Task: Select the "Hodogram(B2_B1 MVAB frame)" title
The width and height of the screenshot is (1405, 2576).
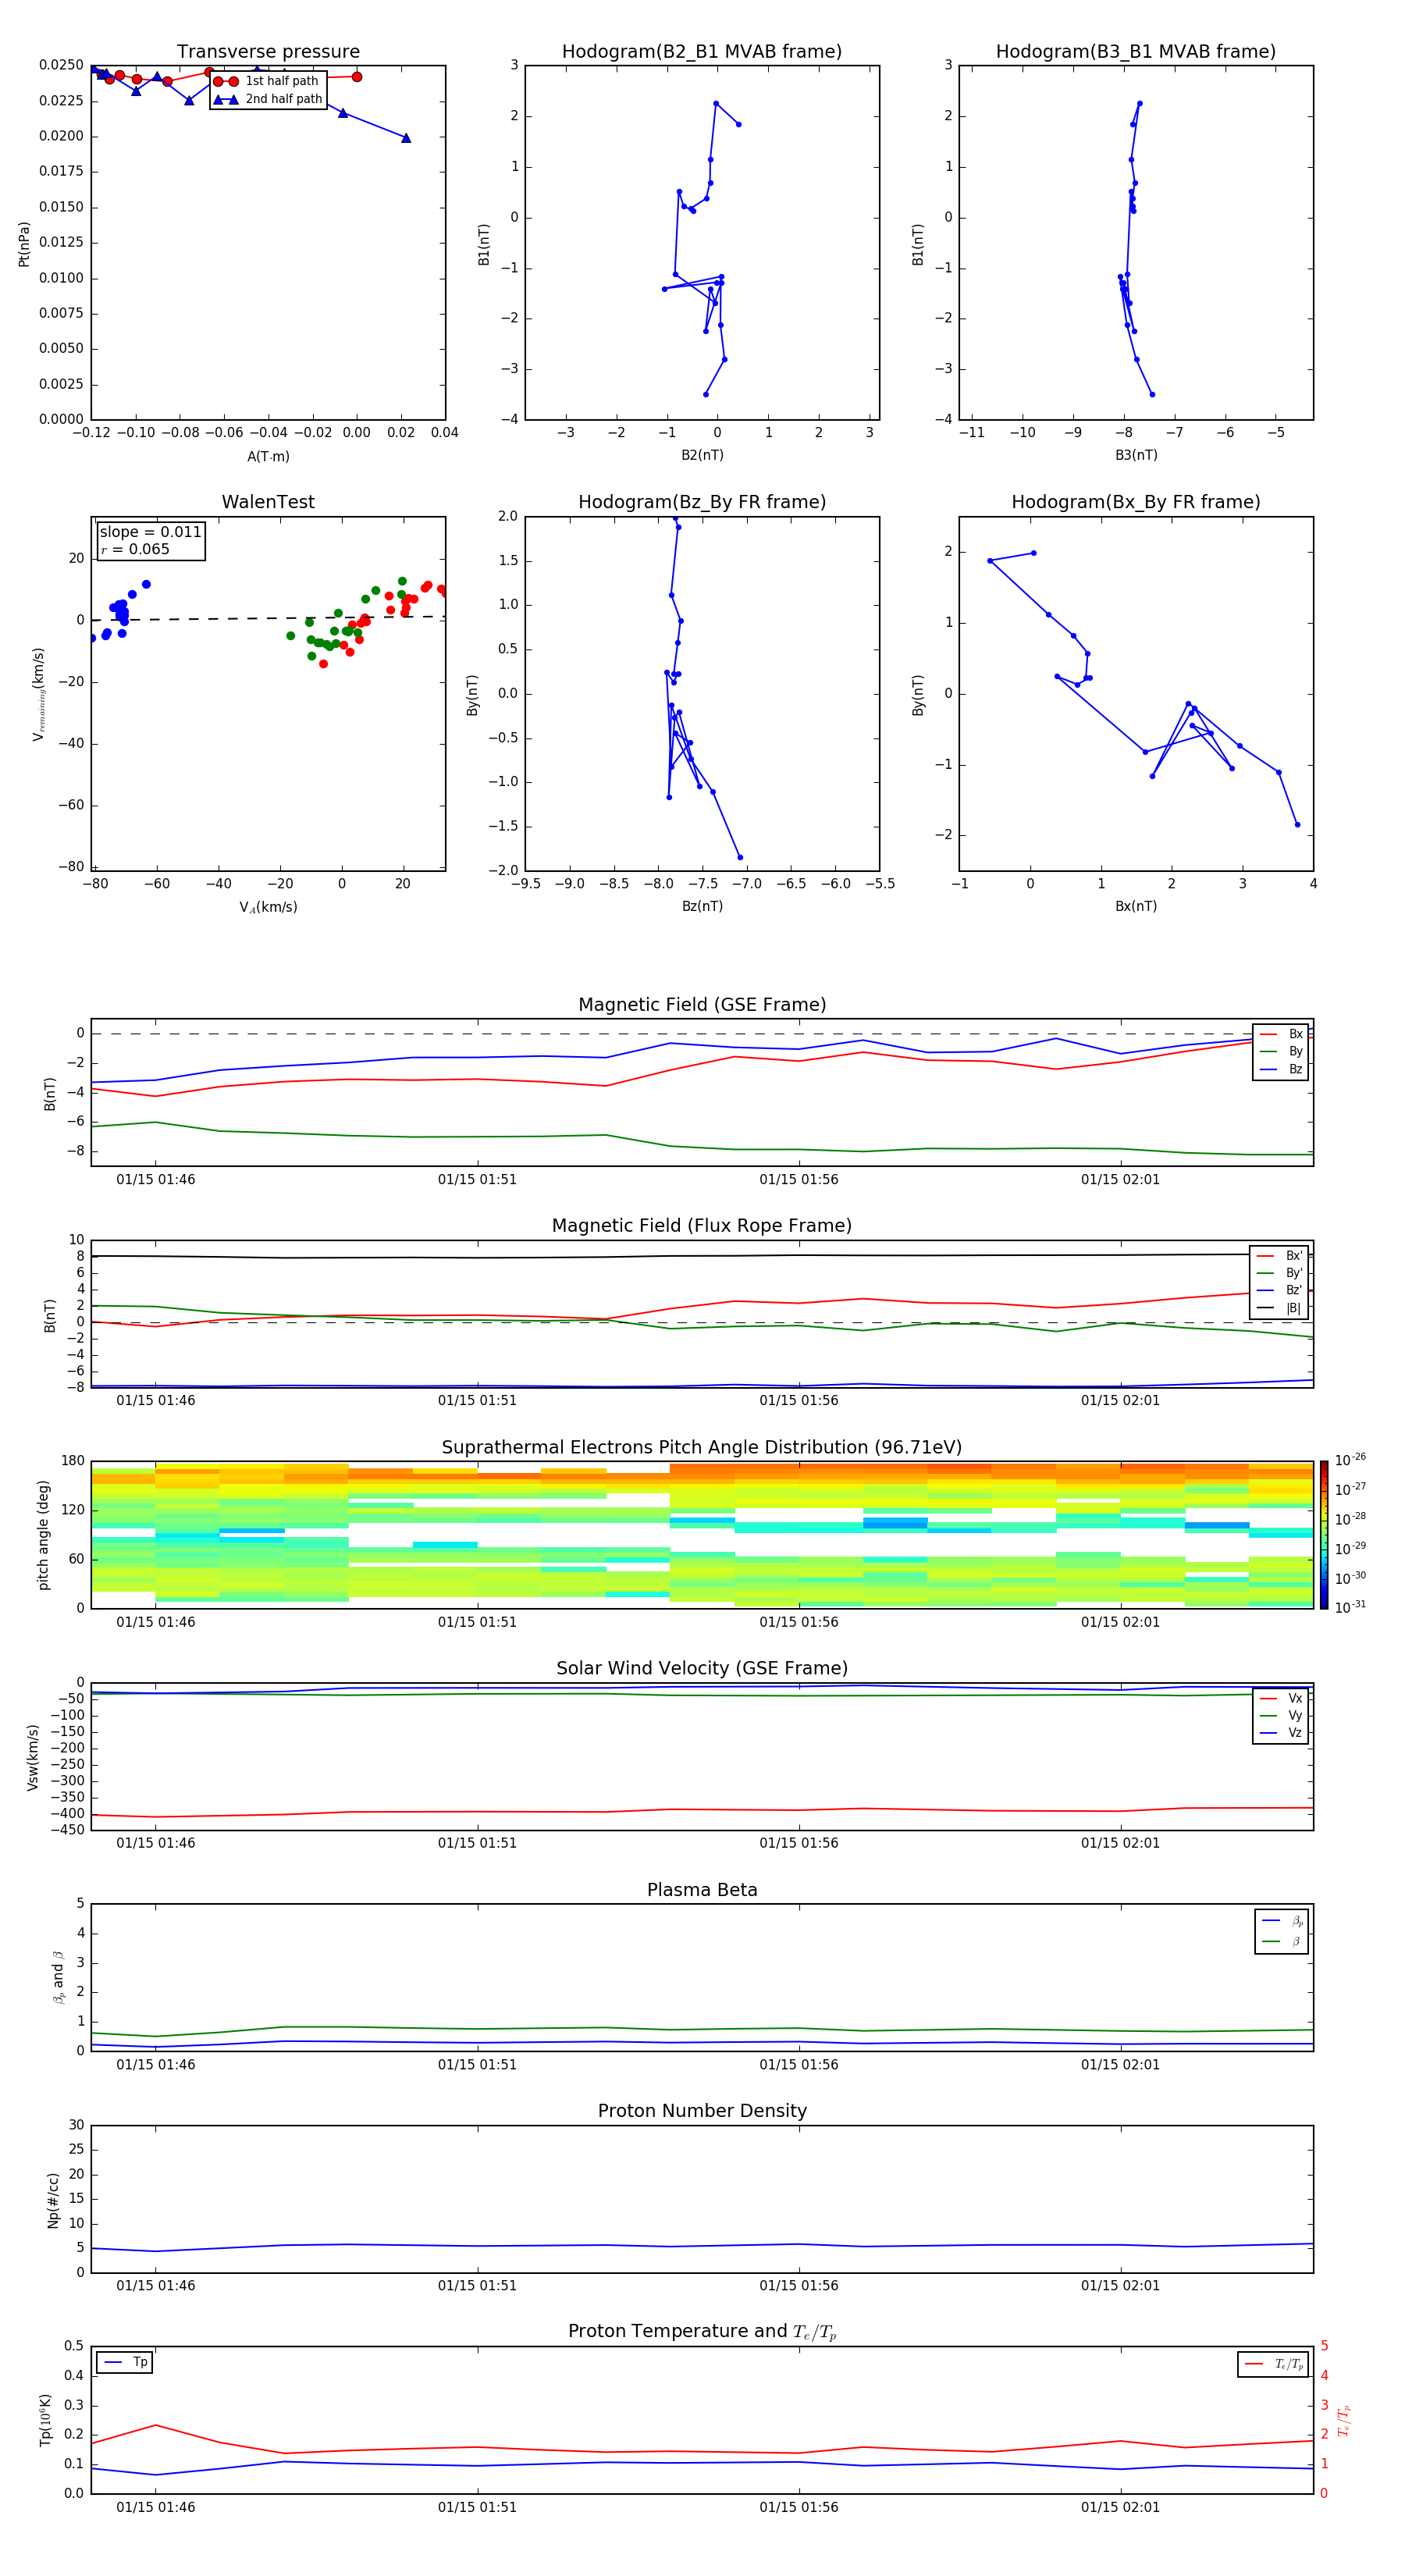Action: point(702,52)
